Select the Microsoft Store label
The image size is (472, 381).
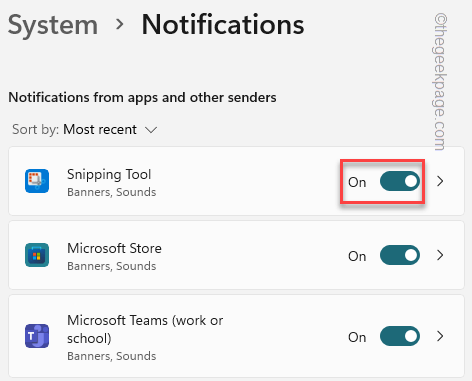click(x=114, y=248)
